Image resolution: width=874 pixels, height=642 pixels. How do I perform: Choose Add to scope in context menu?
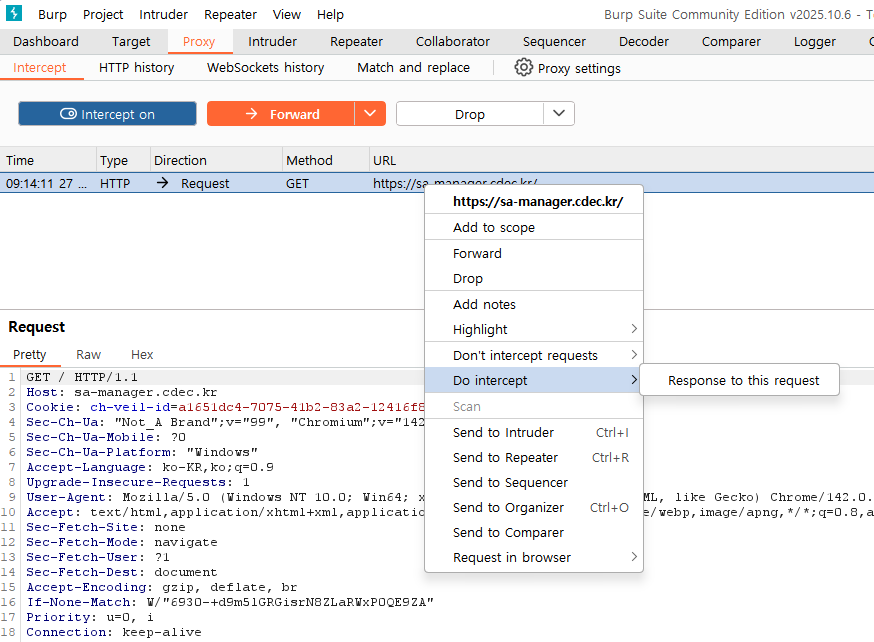[534, 227]
